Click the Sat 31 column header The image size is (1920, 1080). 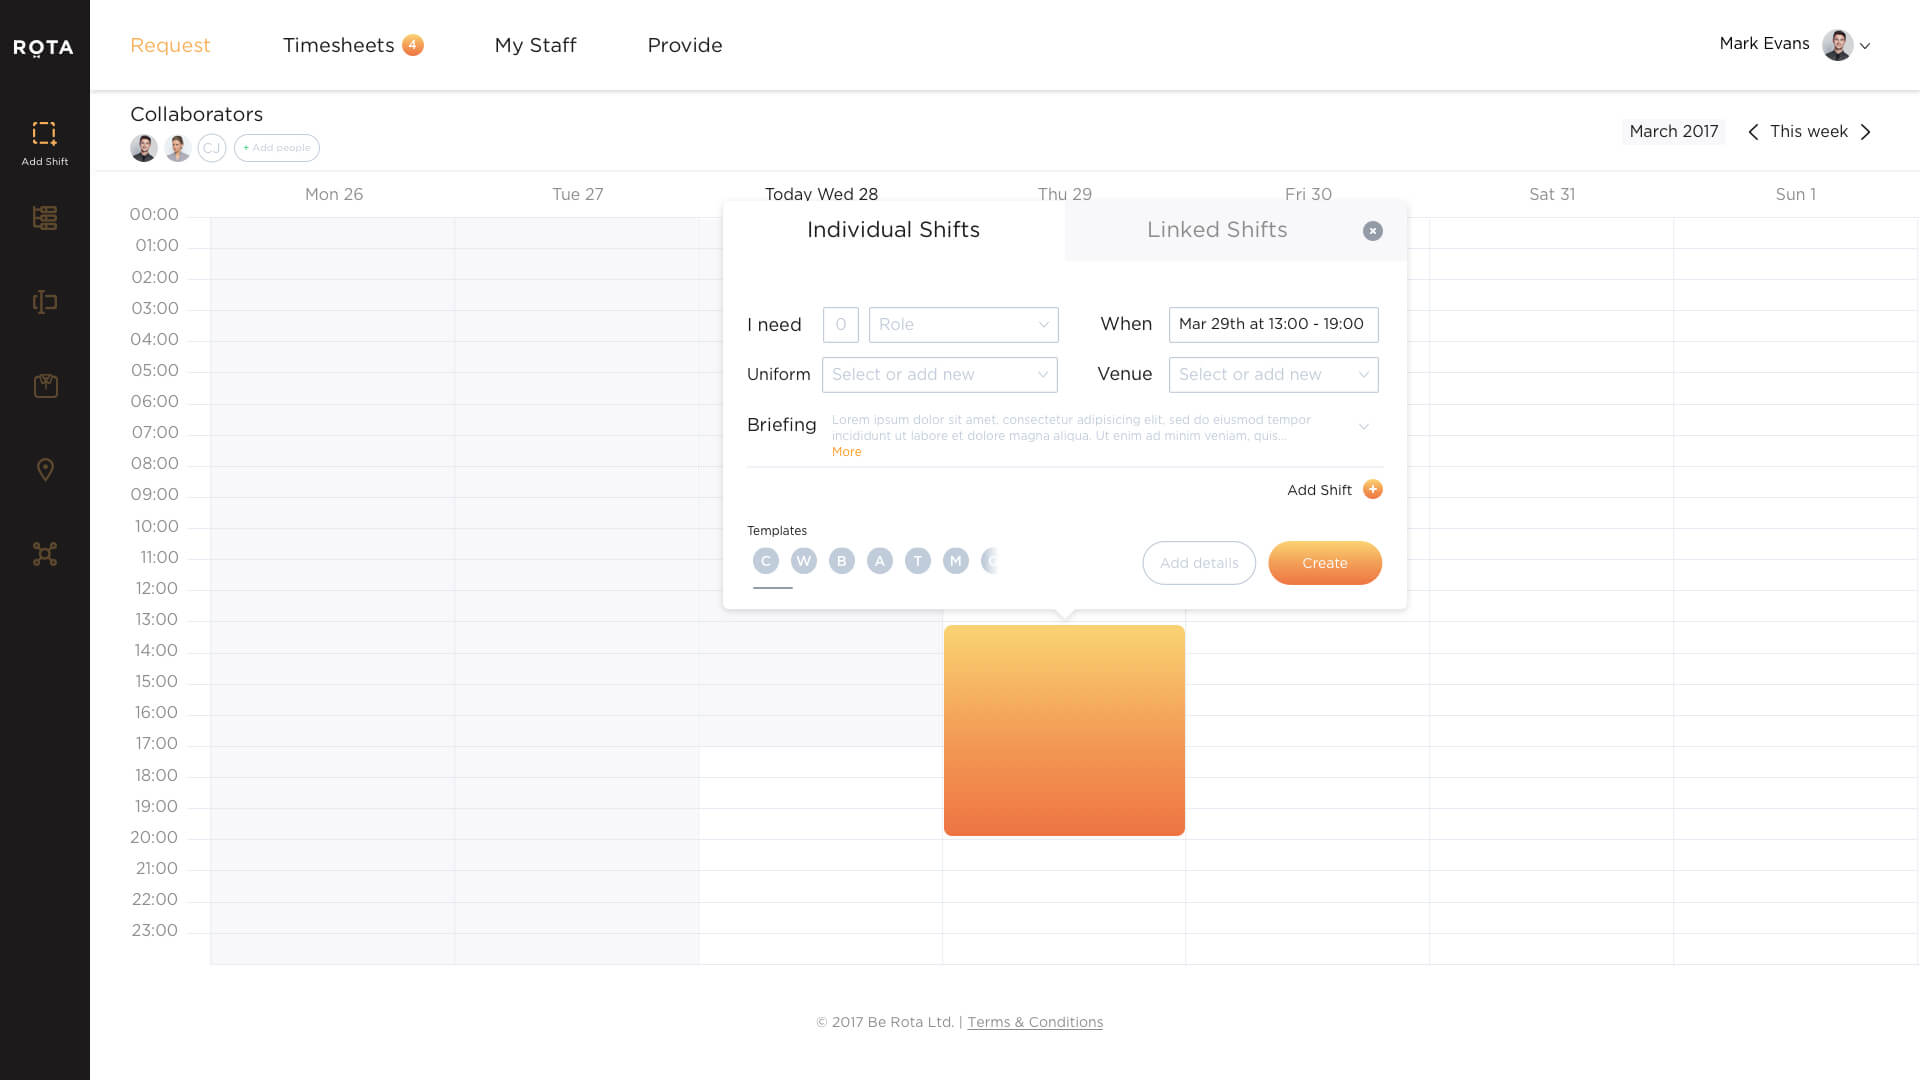[1552, 194]
